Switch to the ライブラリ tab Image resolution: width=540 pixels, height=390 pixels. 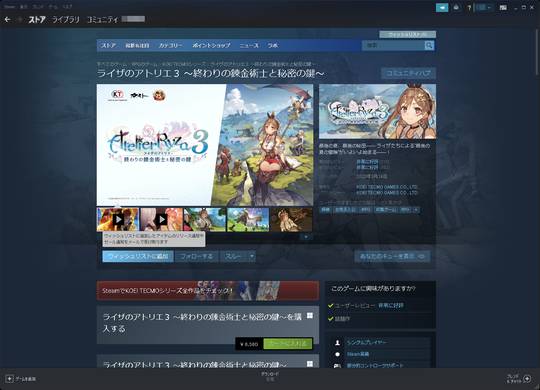tap(65, 20)
